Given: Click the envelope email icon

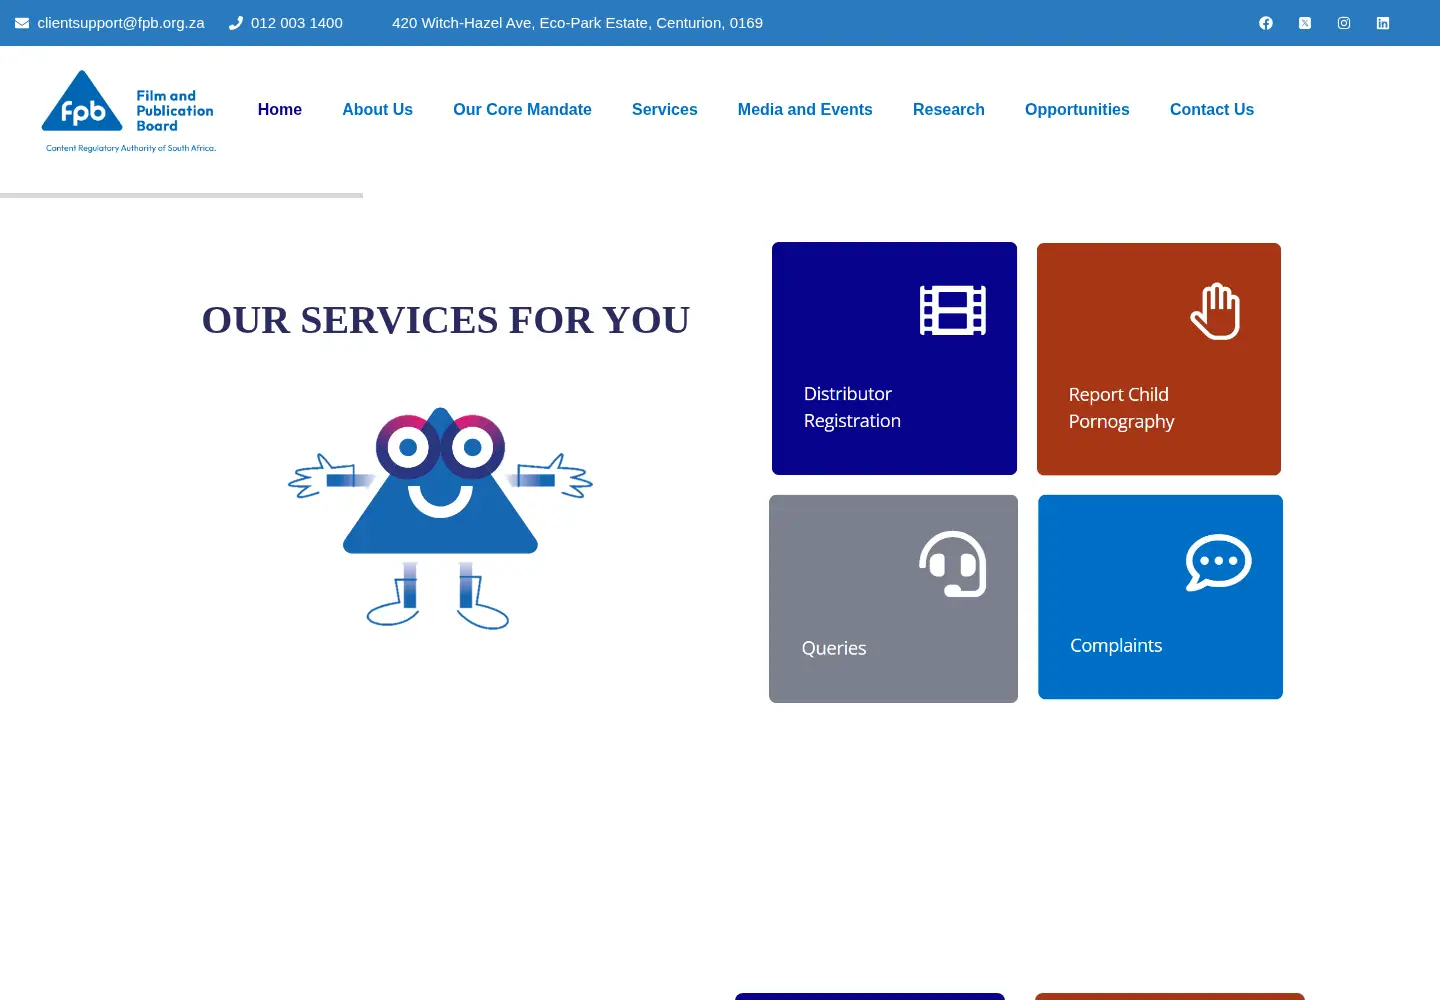Looking at the screenshot, I should pyautogui.click(x=22, y=23).
